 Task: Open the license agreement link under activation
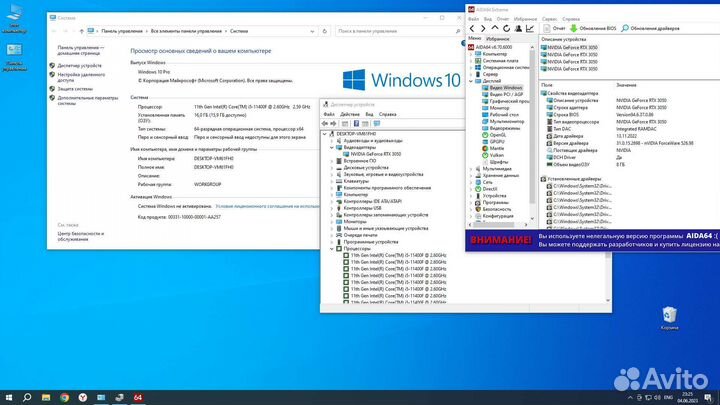point(267,206)
